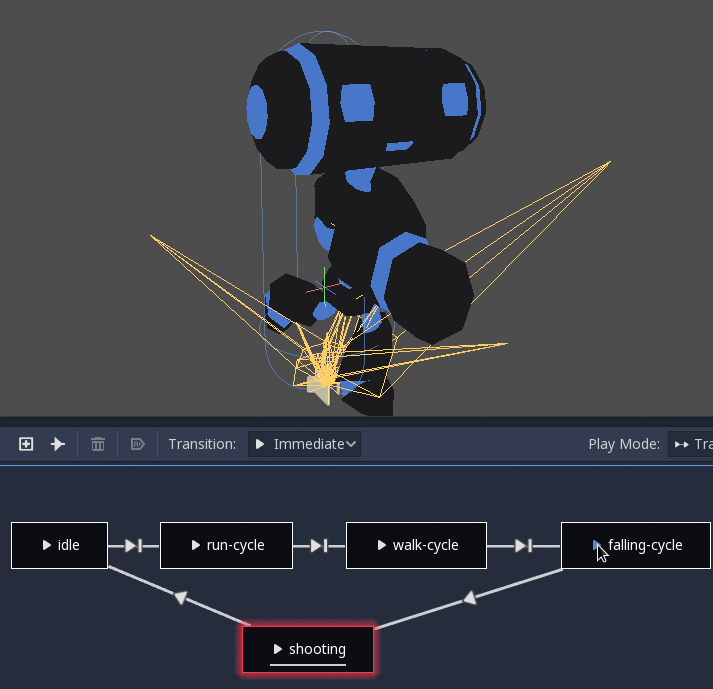The height and width of the screenshot is (689, 713).
Task: Open the Play Mode dropdown
Action: click(690, 444)
